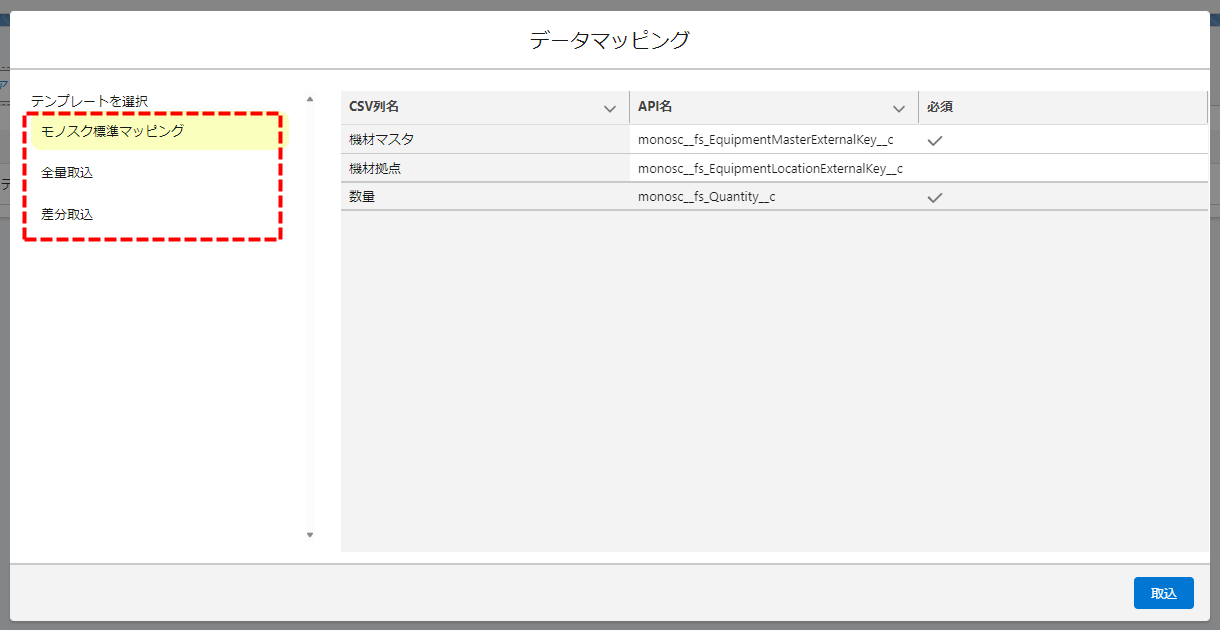Open the CSV列名 column chevron menu
Viewport: 1220px width, 630px height.
610,108
